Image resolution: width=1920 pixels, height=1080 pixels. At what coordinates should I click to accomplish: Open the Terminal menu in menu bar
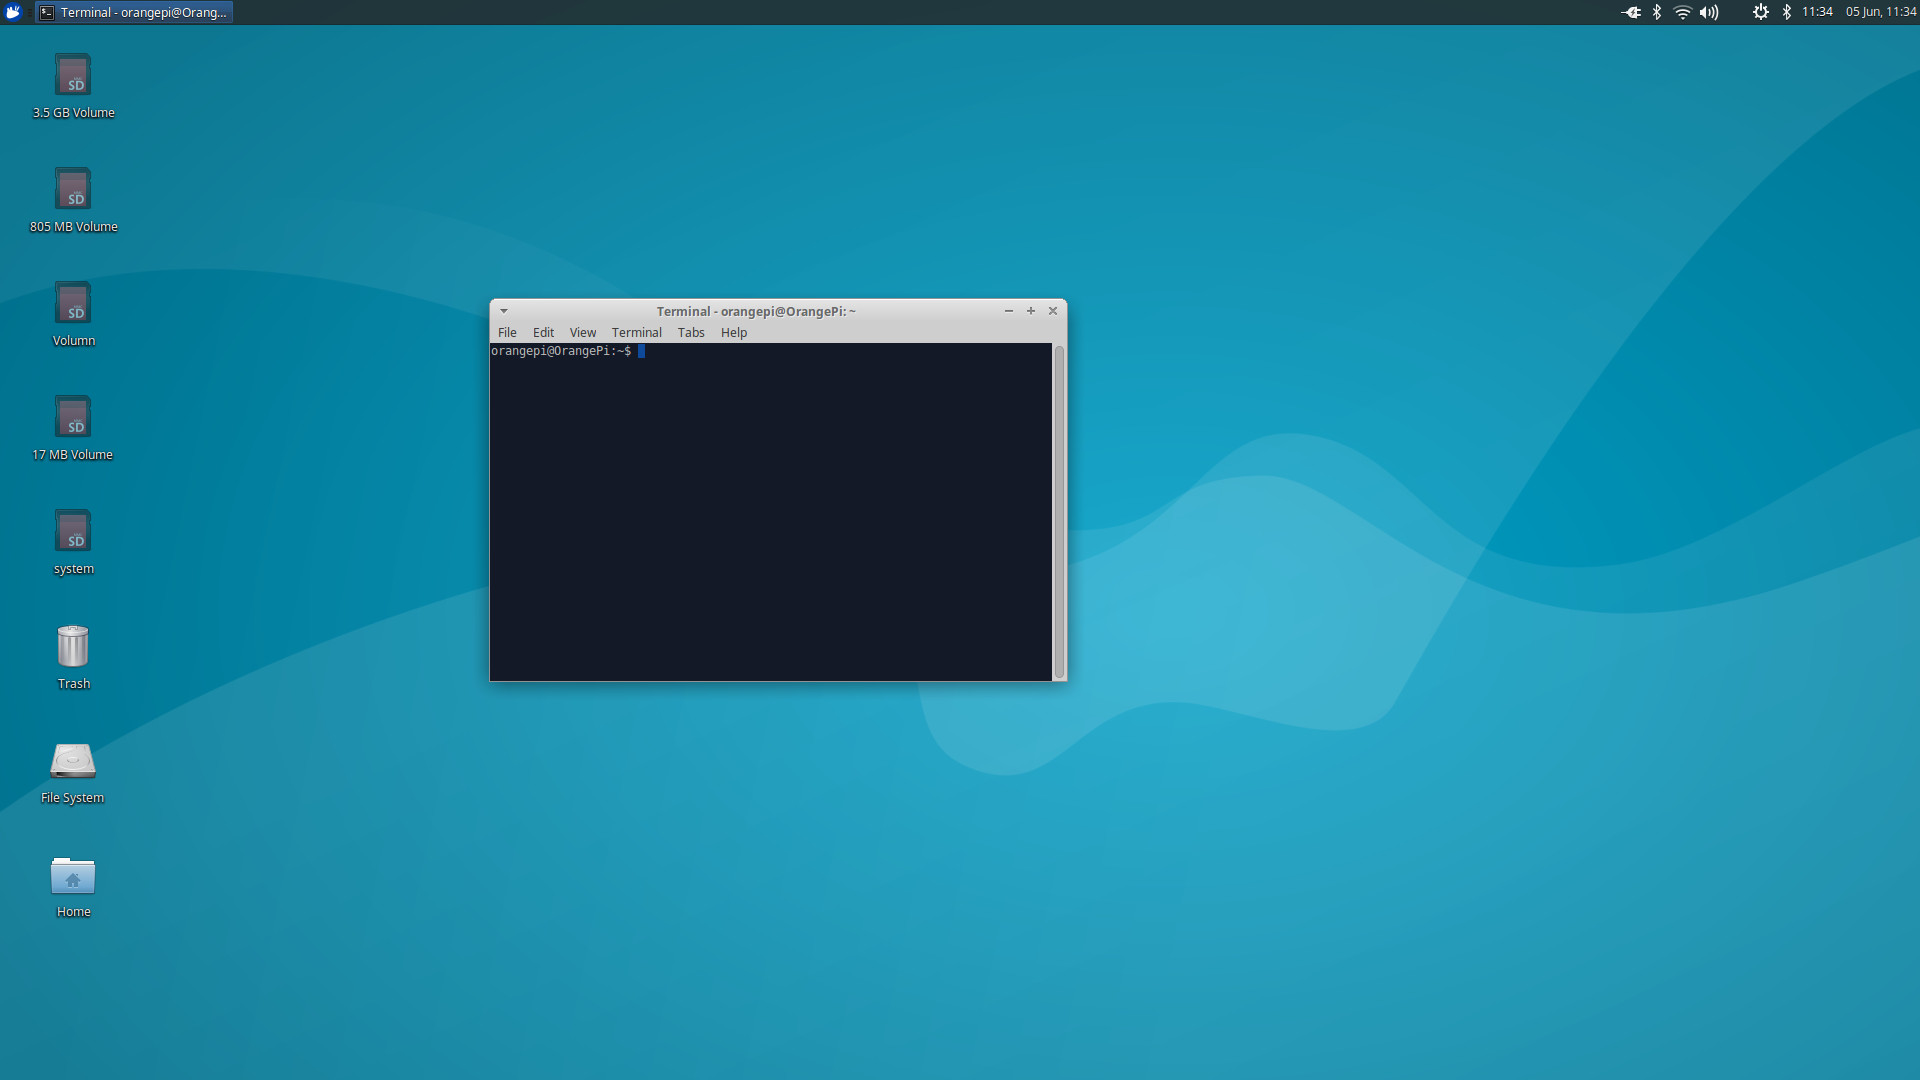point(636,333)
